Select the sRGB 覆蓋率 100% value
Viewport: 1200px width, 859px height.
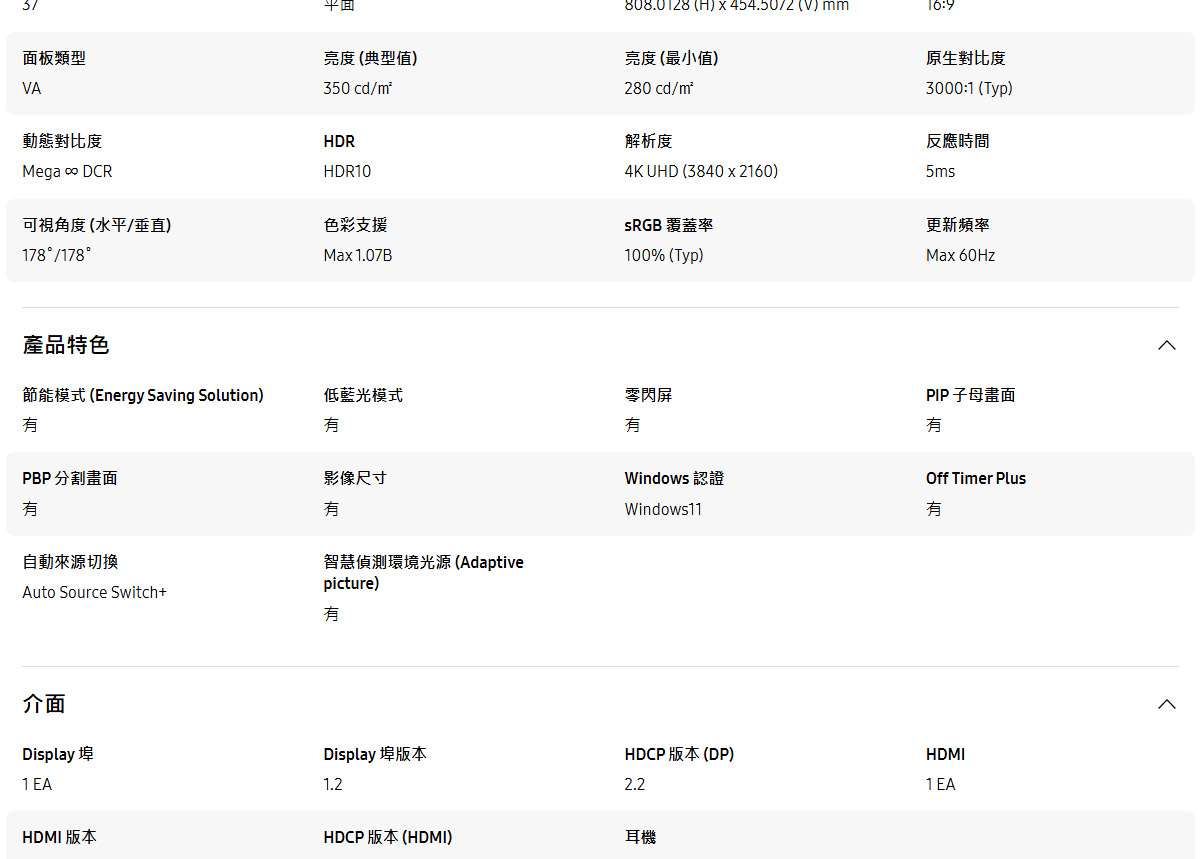tap(663, 254)
